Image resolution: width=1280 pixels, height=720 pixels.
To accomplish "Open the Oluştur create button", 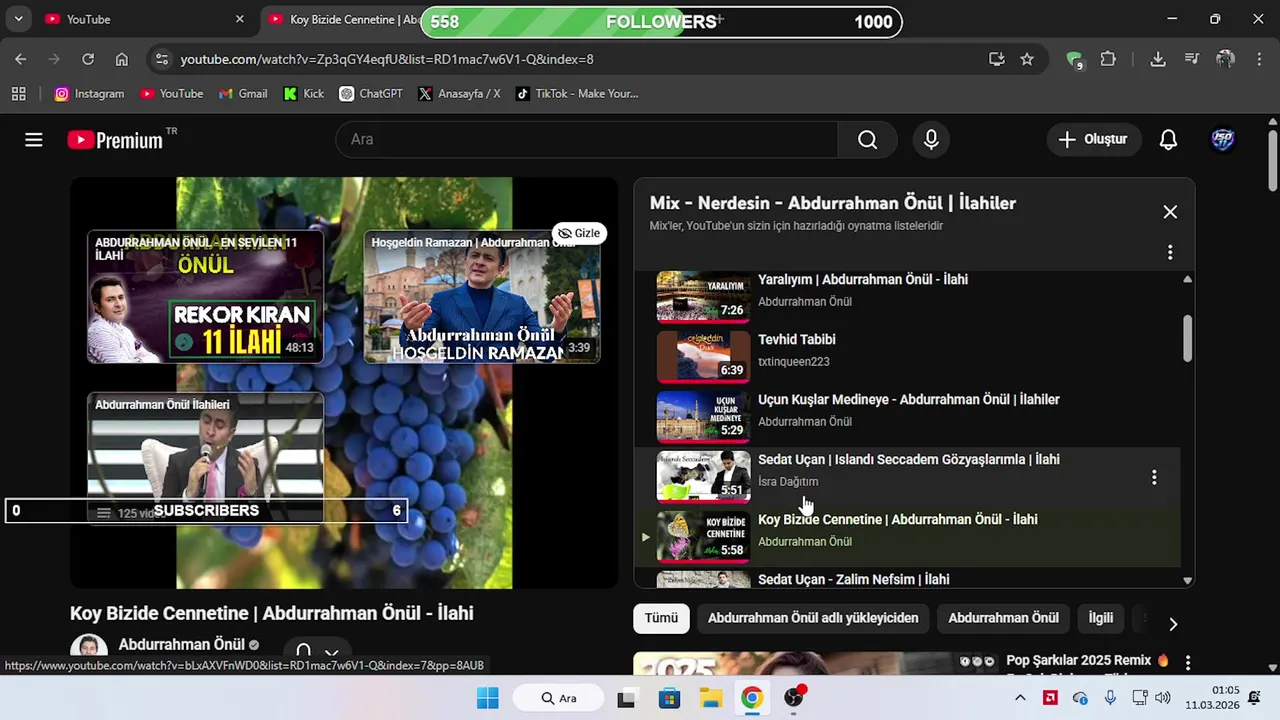I will (1093, 140).
